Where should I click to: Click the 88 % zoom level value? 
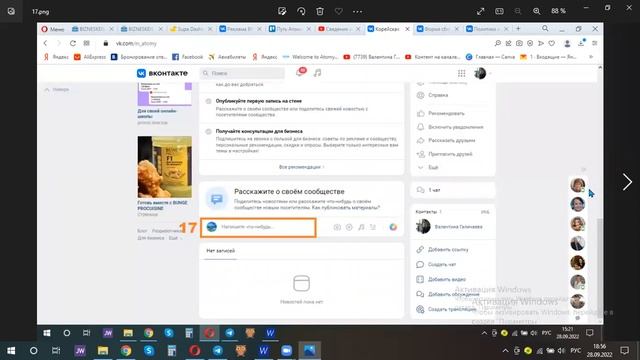pos(558,11)
